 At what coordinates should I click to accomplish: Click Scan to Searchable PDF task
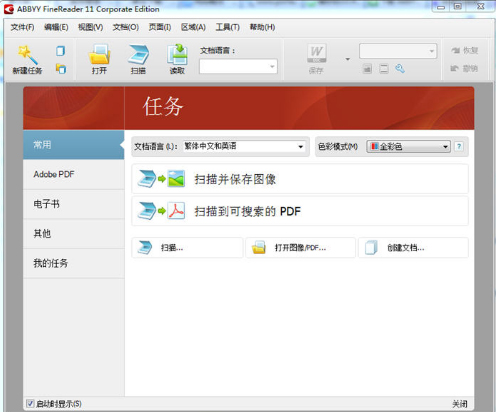300,211
